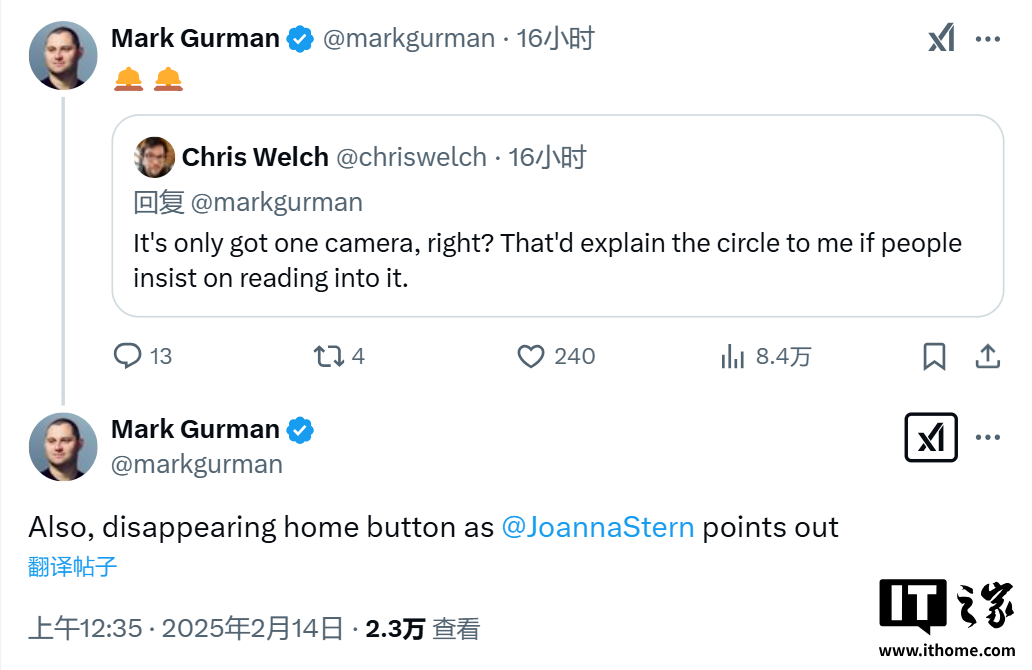Screen dimensions: 1032x670
Task: Open Mark Gurman's lower profile avatar
Action: (63, 446)
